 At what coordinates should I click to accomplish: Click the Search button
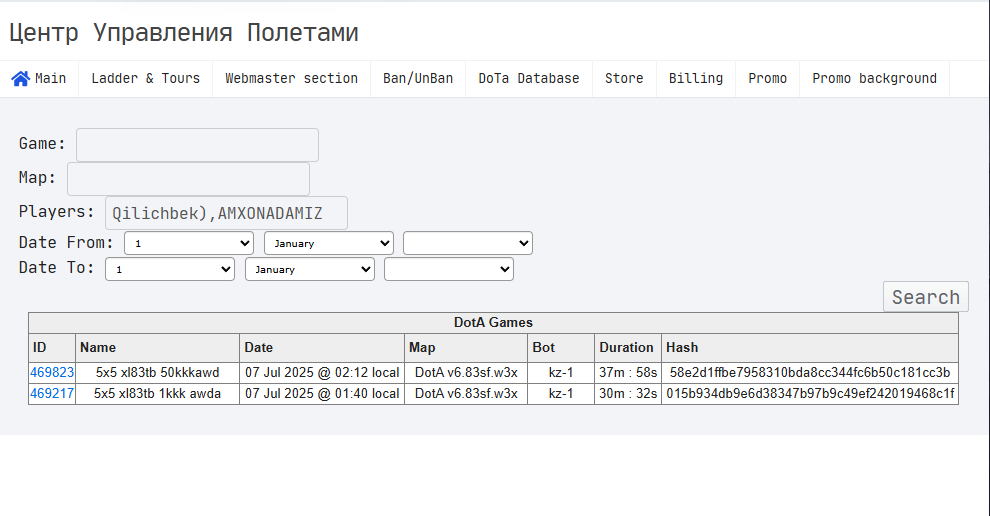tap(926, 297)
